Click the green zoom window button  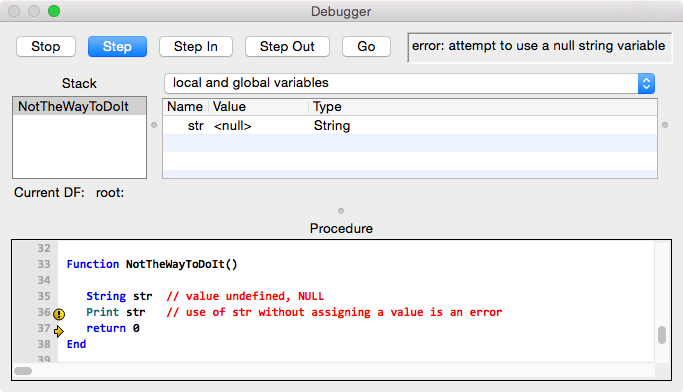pyautogui.click(x=54, y=11)
